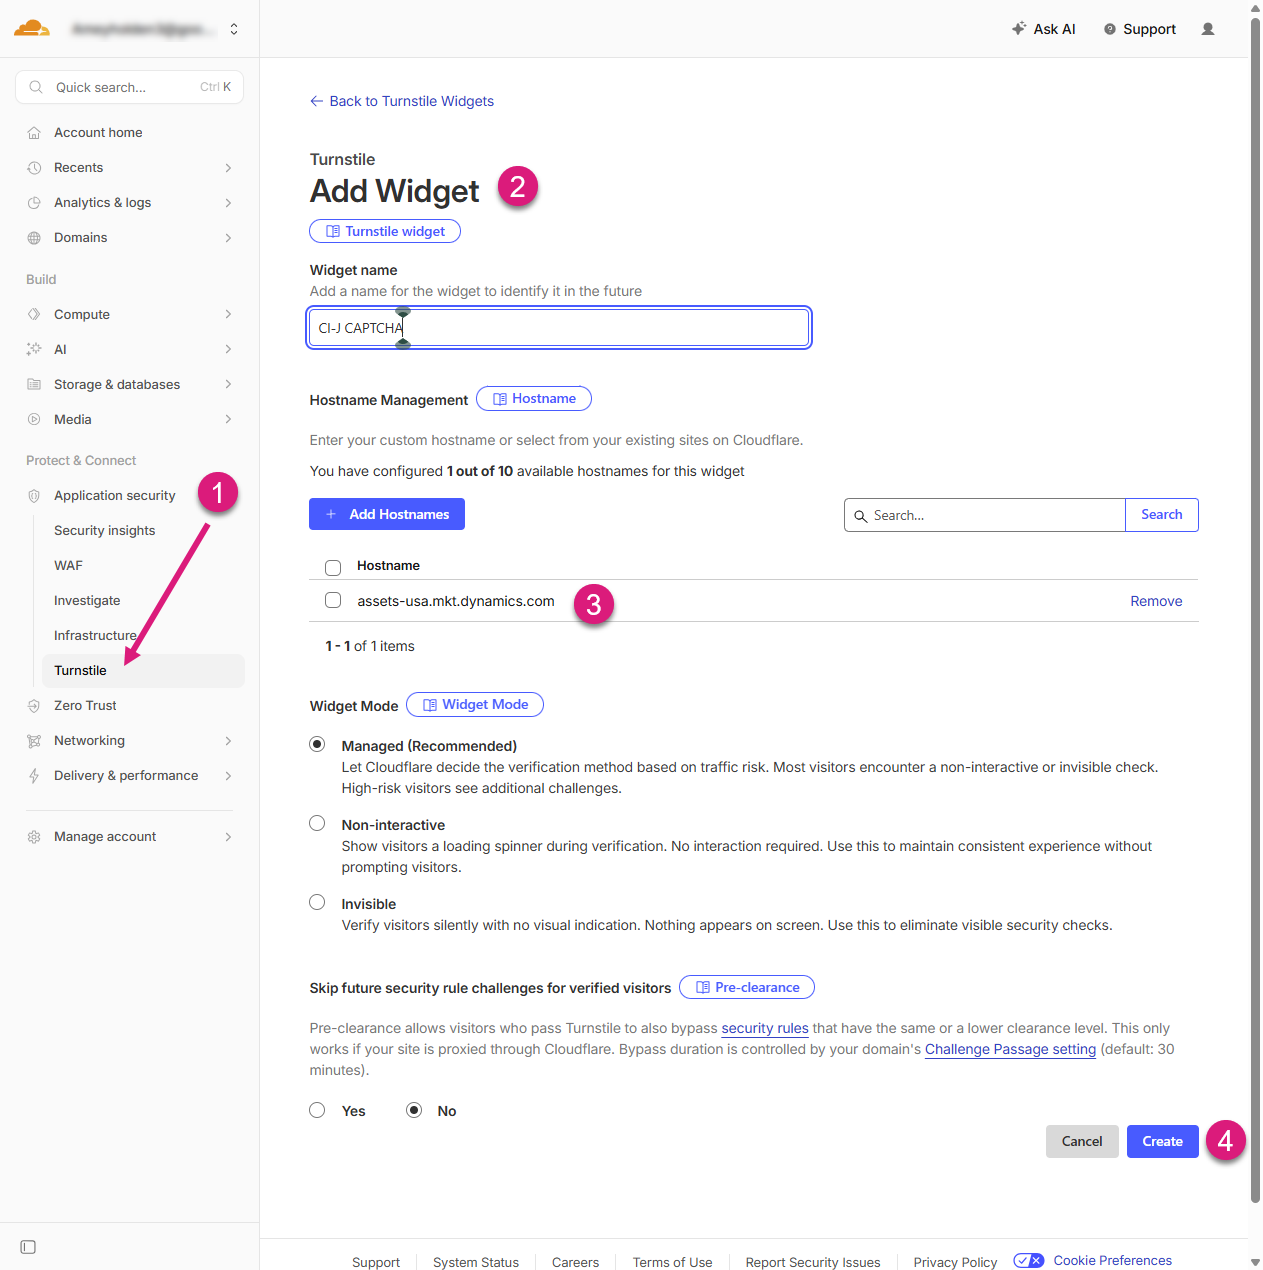1263x1270 pixels.
Task: Click the Domains globe icon
Action: point(34,238)
